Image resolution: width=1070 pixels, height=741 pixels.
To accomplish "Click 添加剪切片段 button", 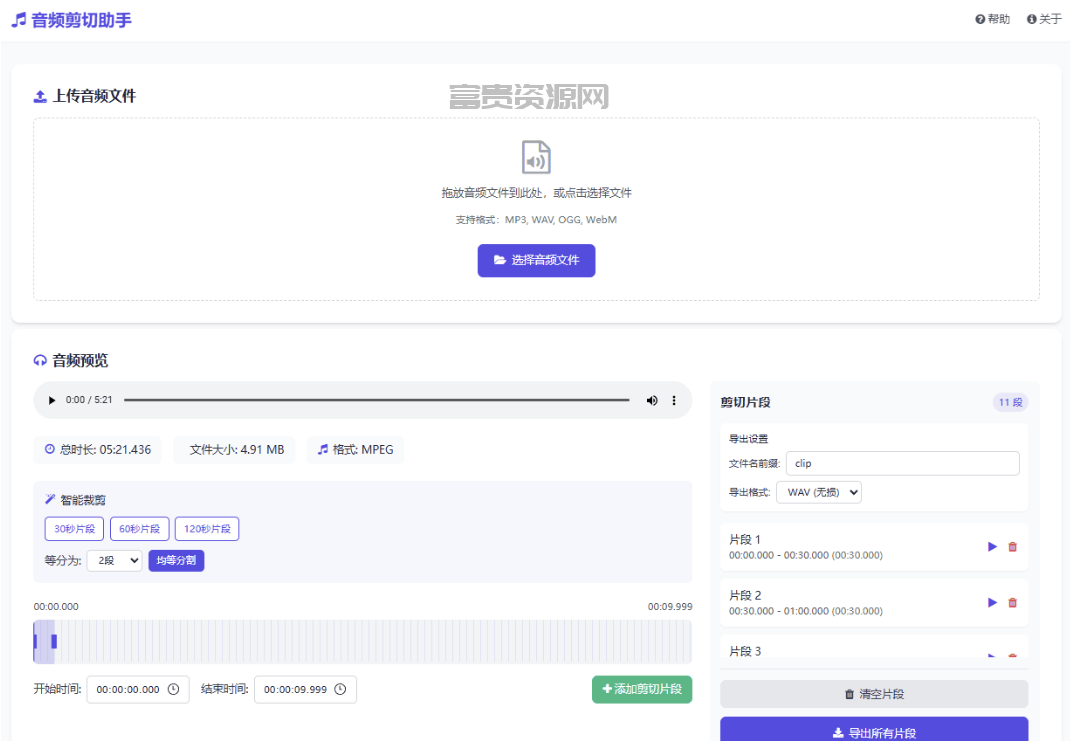I will 642,689.
